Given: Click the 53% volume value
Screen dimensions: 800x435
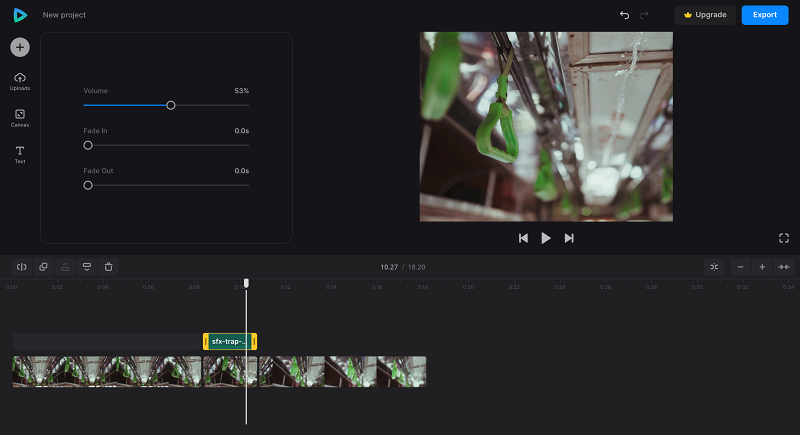Looking at the screenshot, I should [241, 91].
